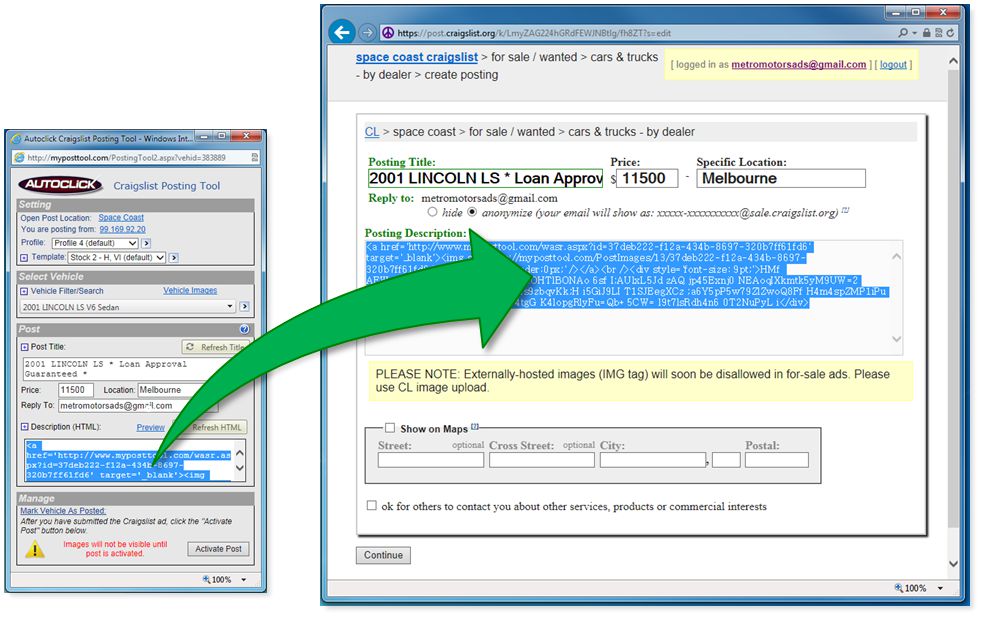Click the forward arrow in the Craigslist browser
The width and height of the screenshot is (983, 619).
368,33
